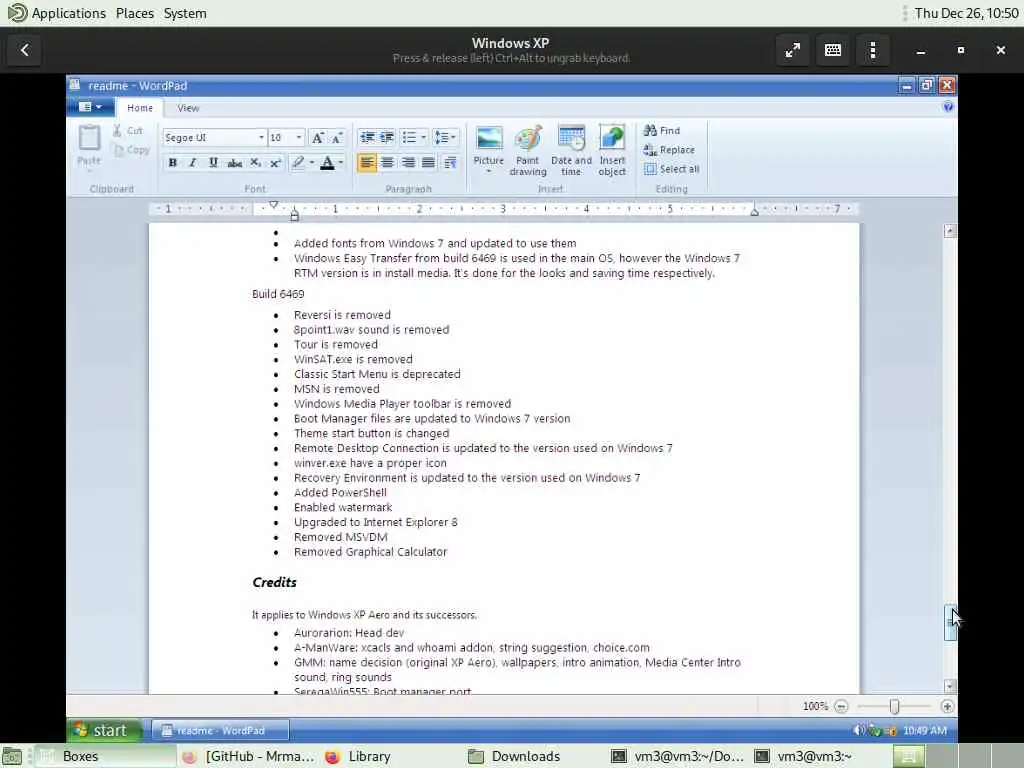Align text right
This screenshot has height=768, width=1024.
(408, 163)
